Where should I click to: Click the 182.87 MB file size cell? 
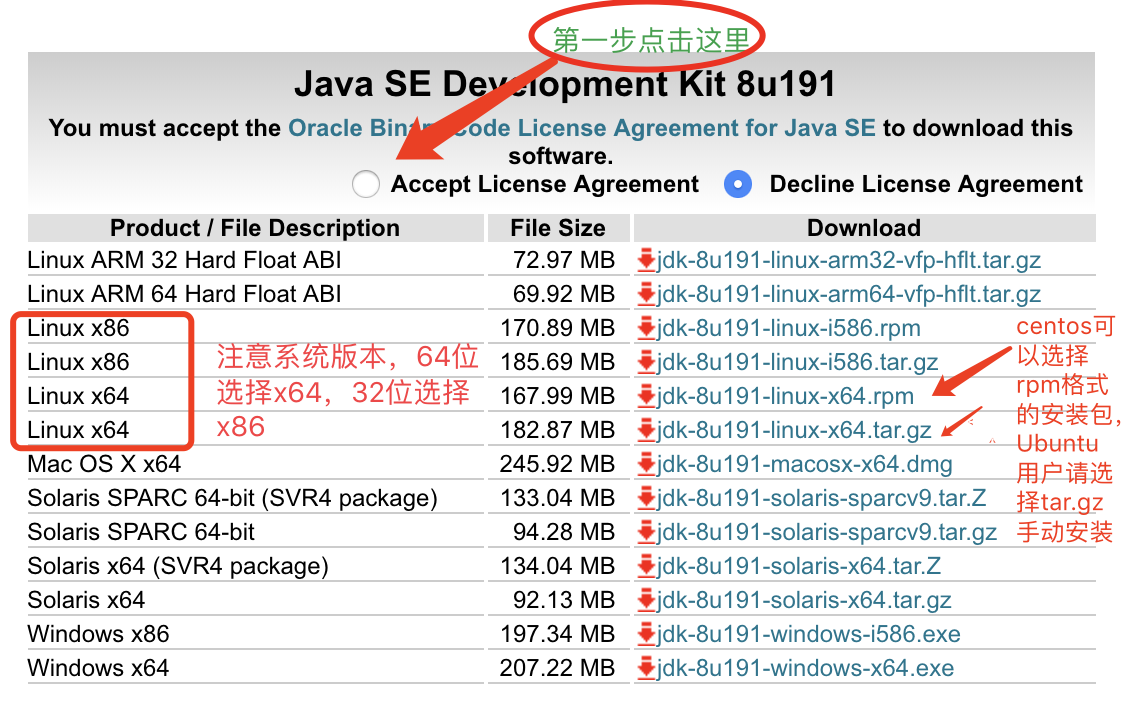point(558,429)
